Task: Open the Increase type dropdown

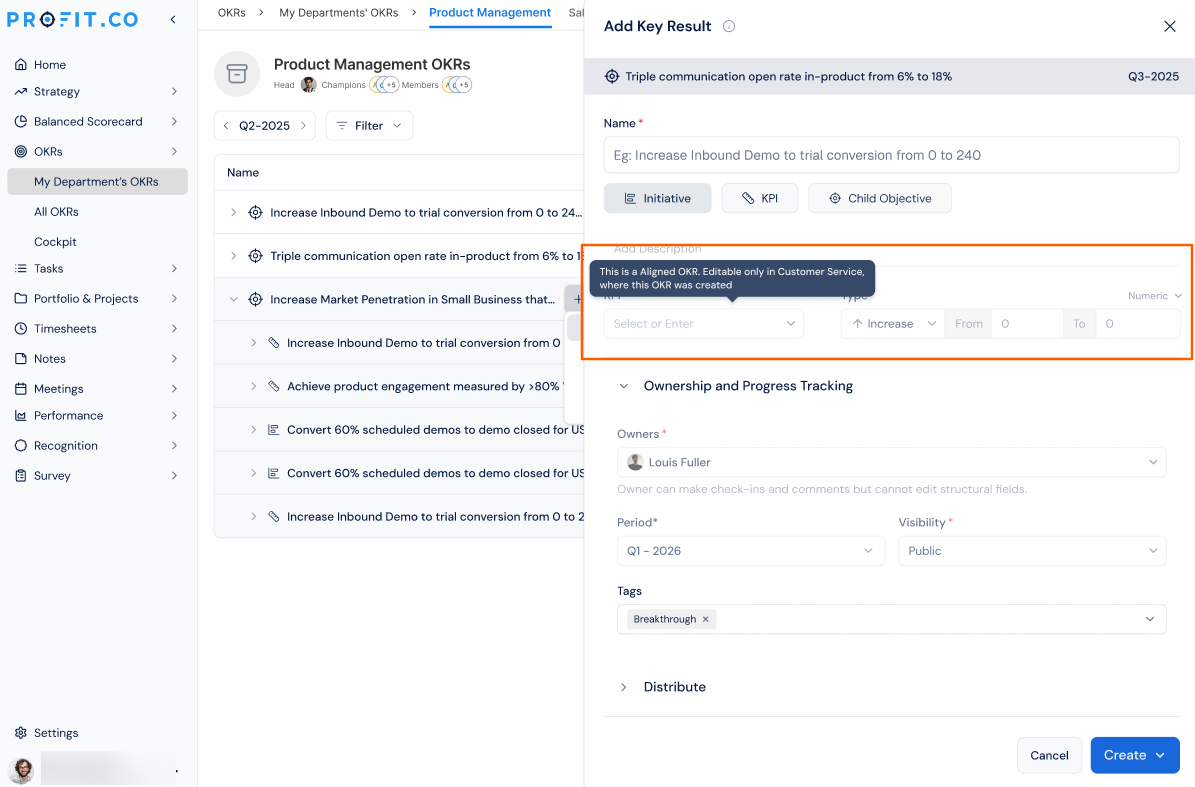Action: (893, 324)
